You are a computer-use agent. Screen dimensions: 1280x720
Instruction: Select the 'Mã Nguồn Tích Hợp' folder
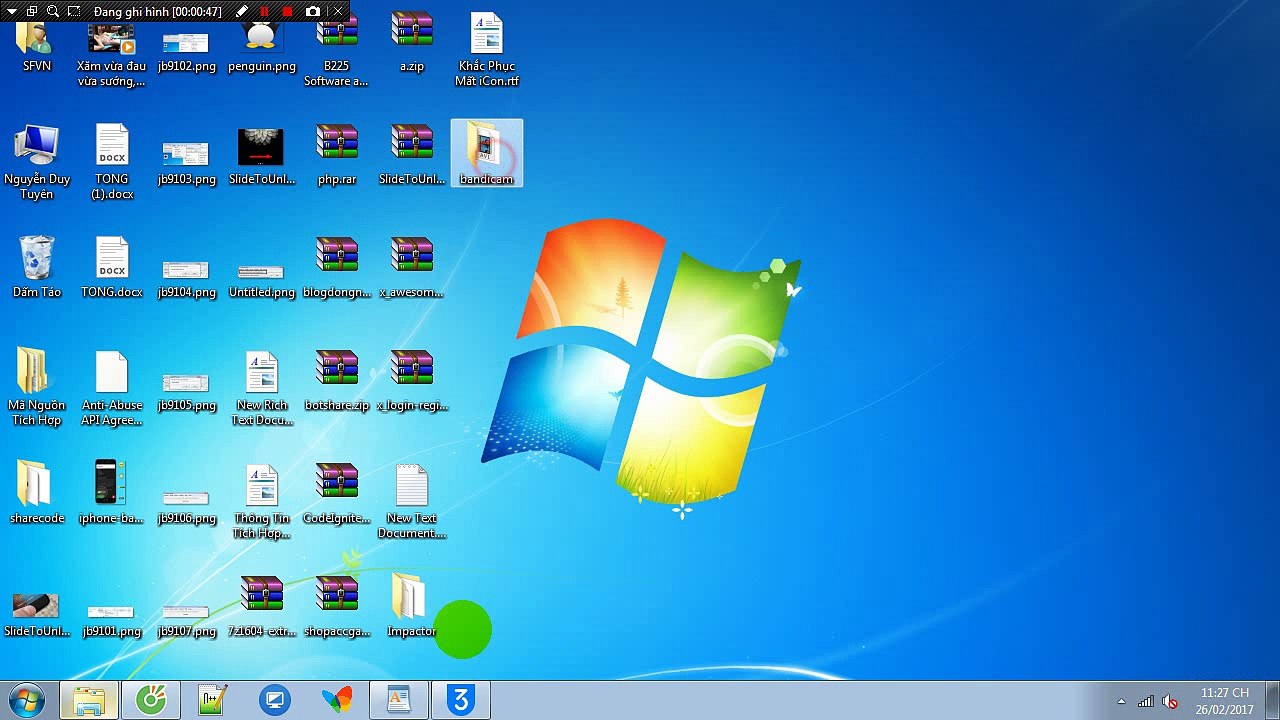coord(37,388)
